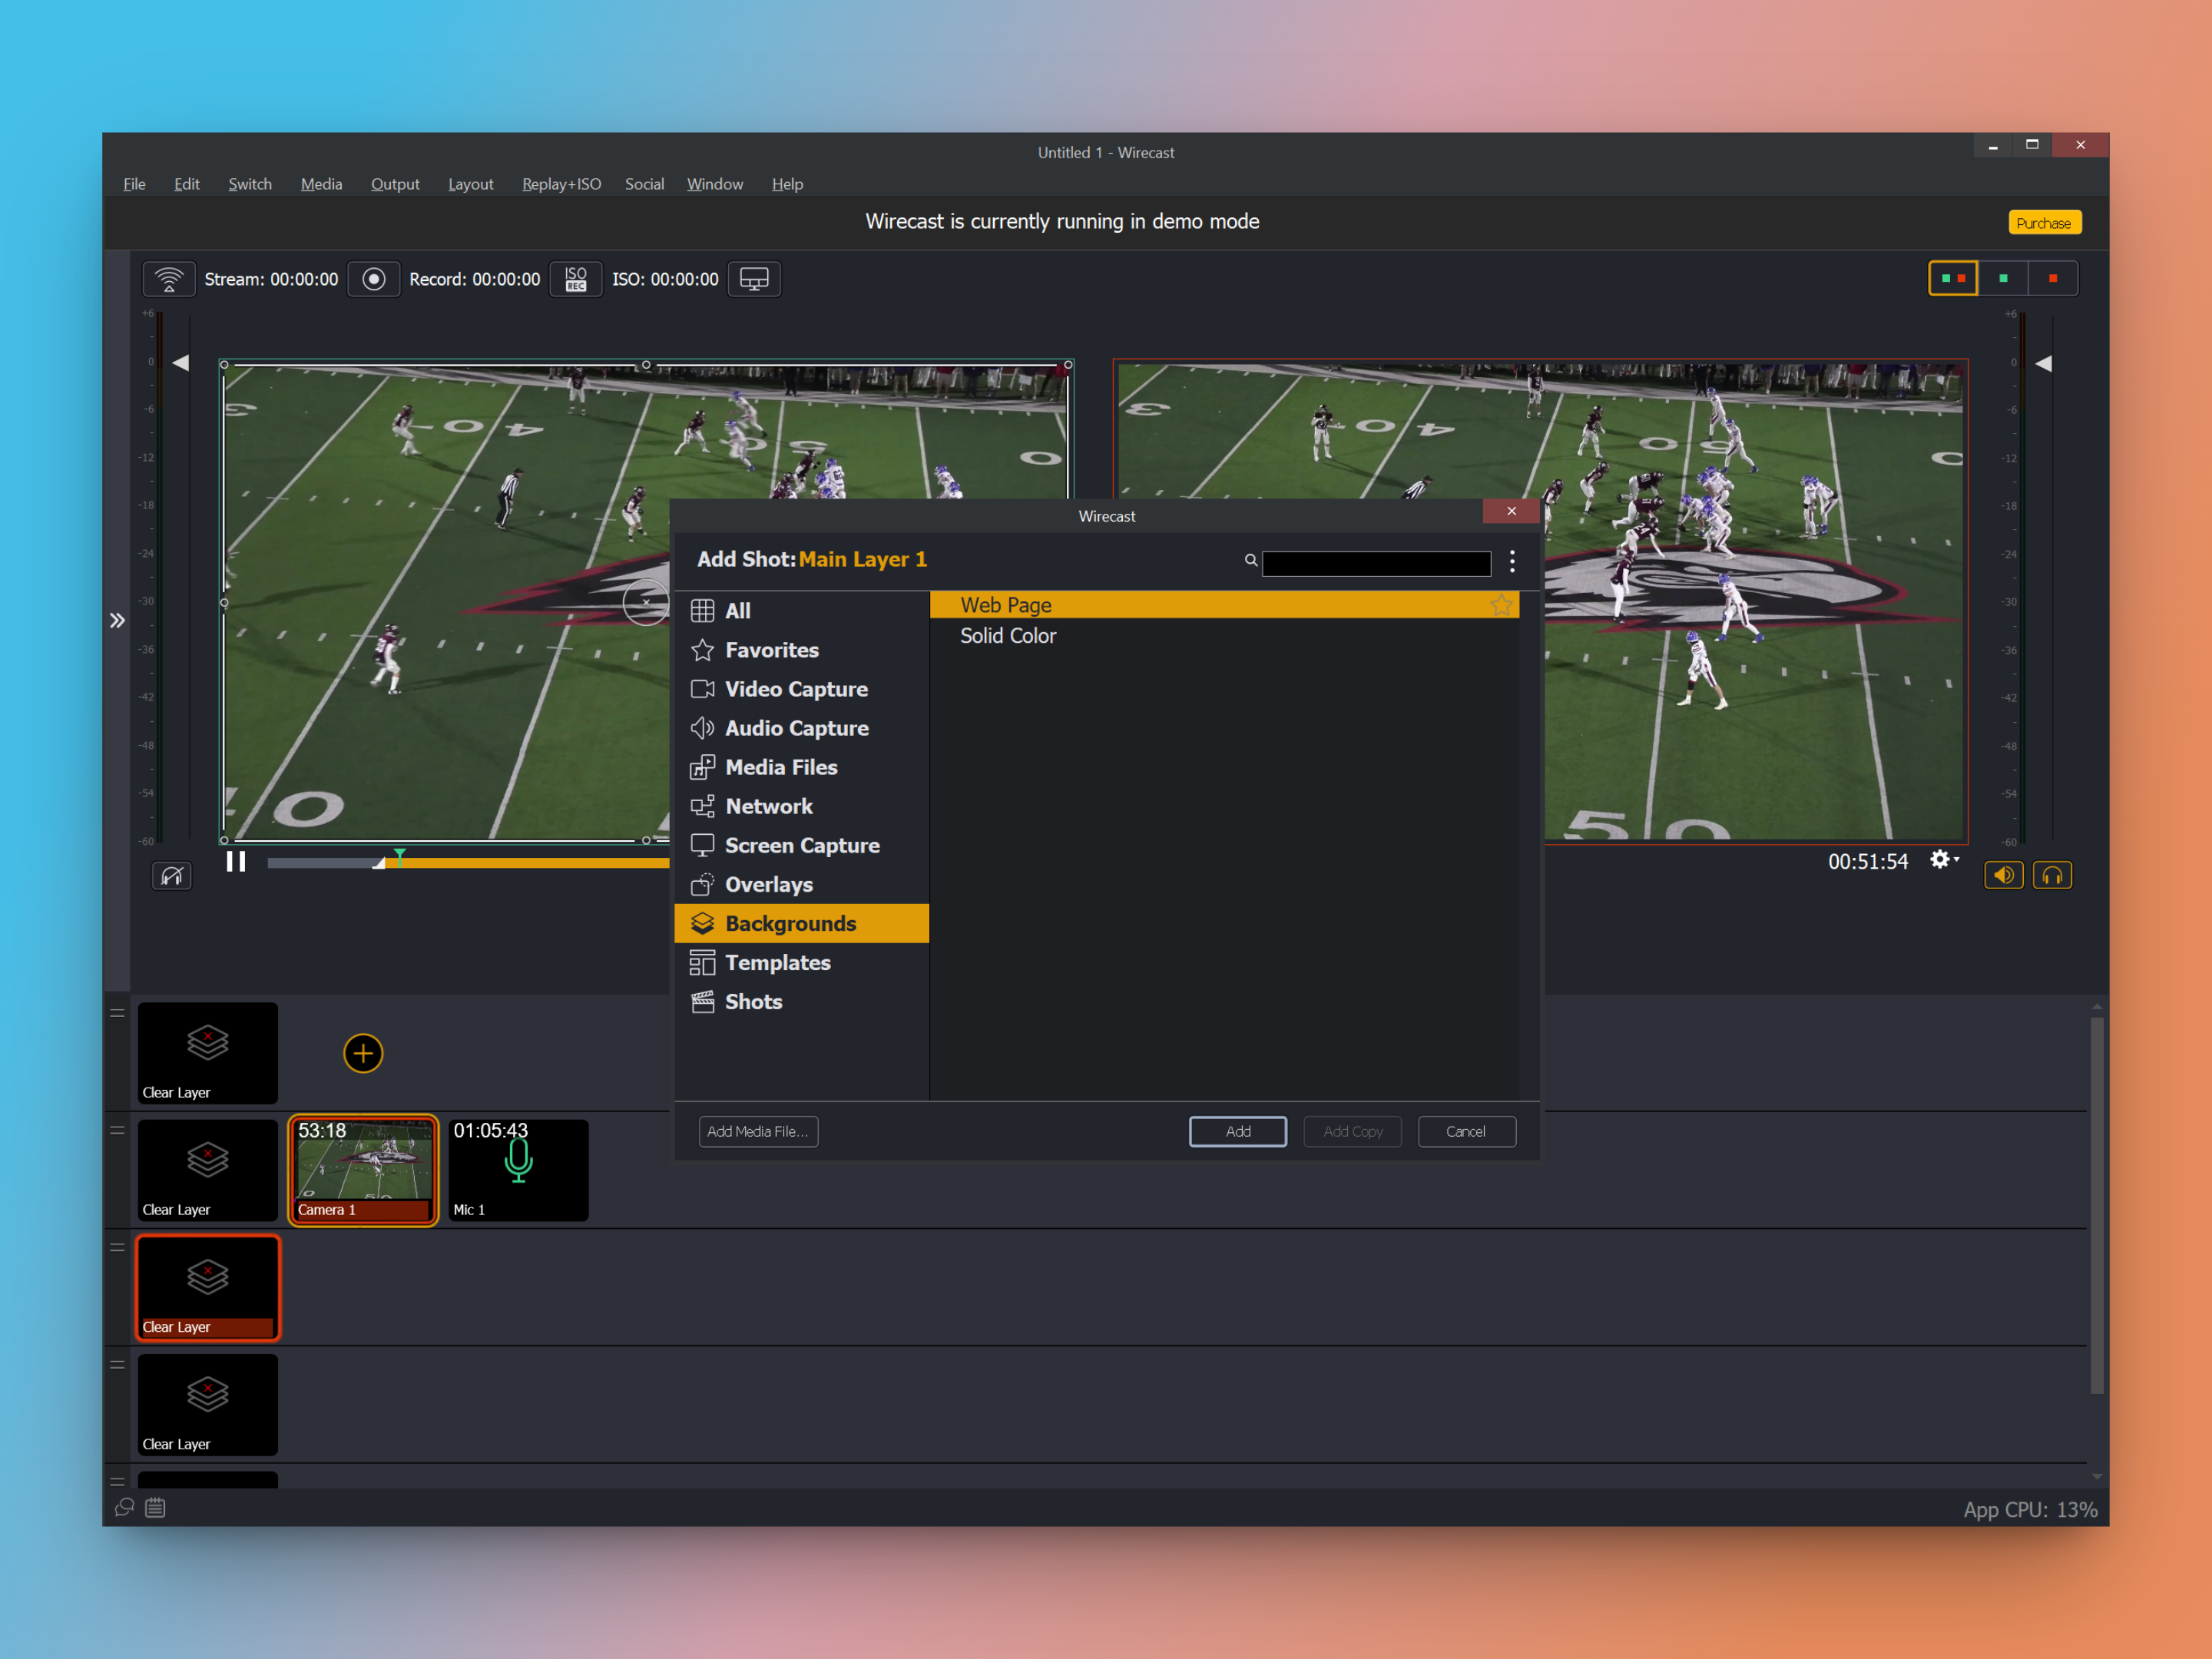
Task: Open the calendar scheduler icon in status bar
Action: click(x=155, y=1507)
